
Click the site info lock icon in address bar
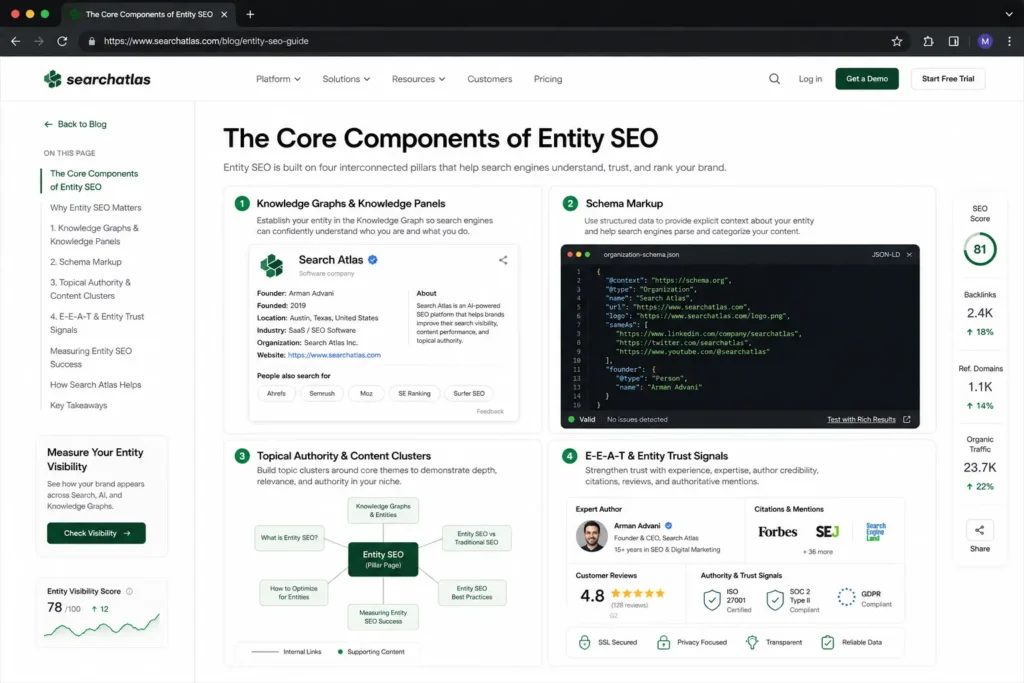(x=91, y=41)
